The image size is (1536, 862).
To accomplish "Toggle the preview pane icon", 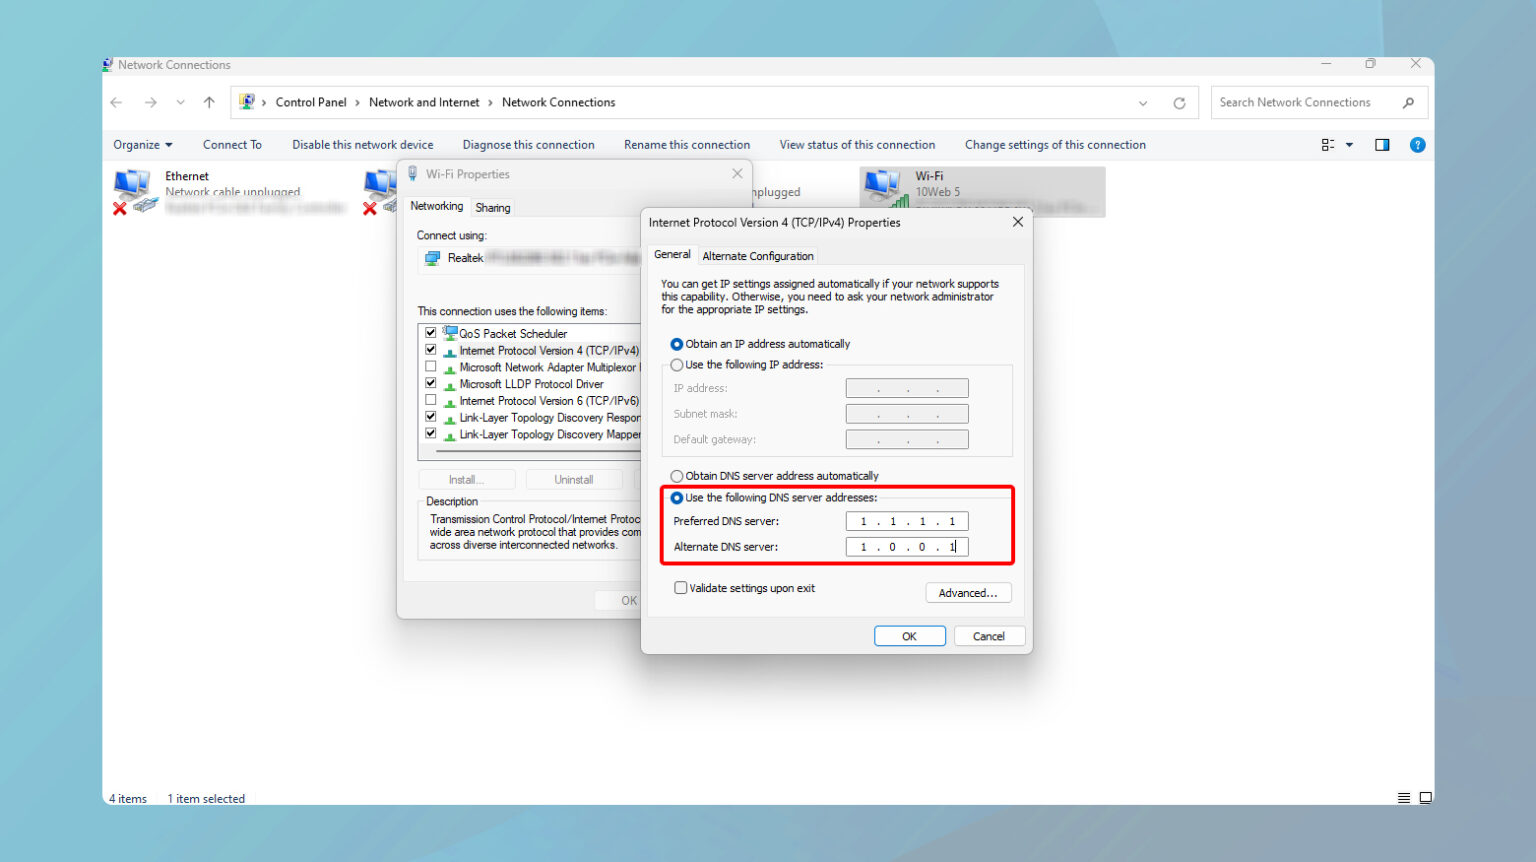I will (1383, 144).
